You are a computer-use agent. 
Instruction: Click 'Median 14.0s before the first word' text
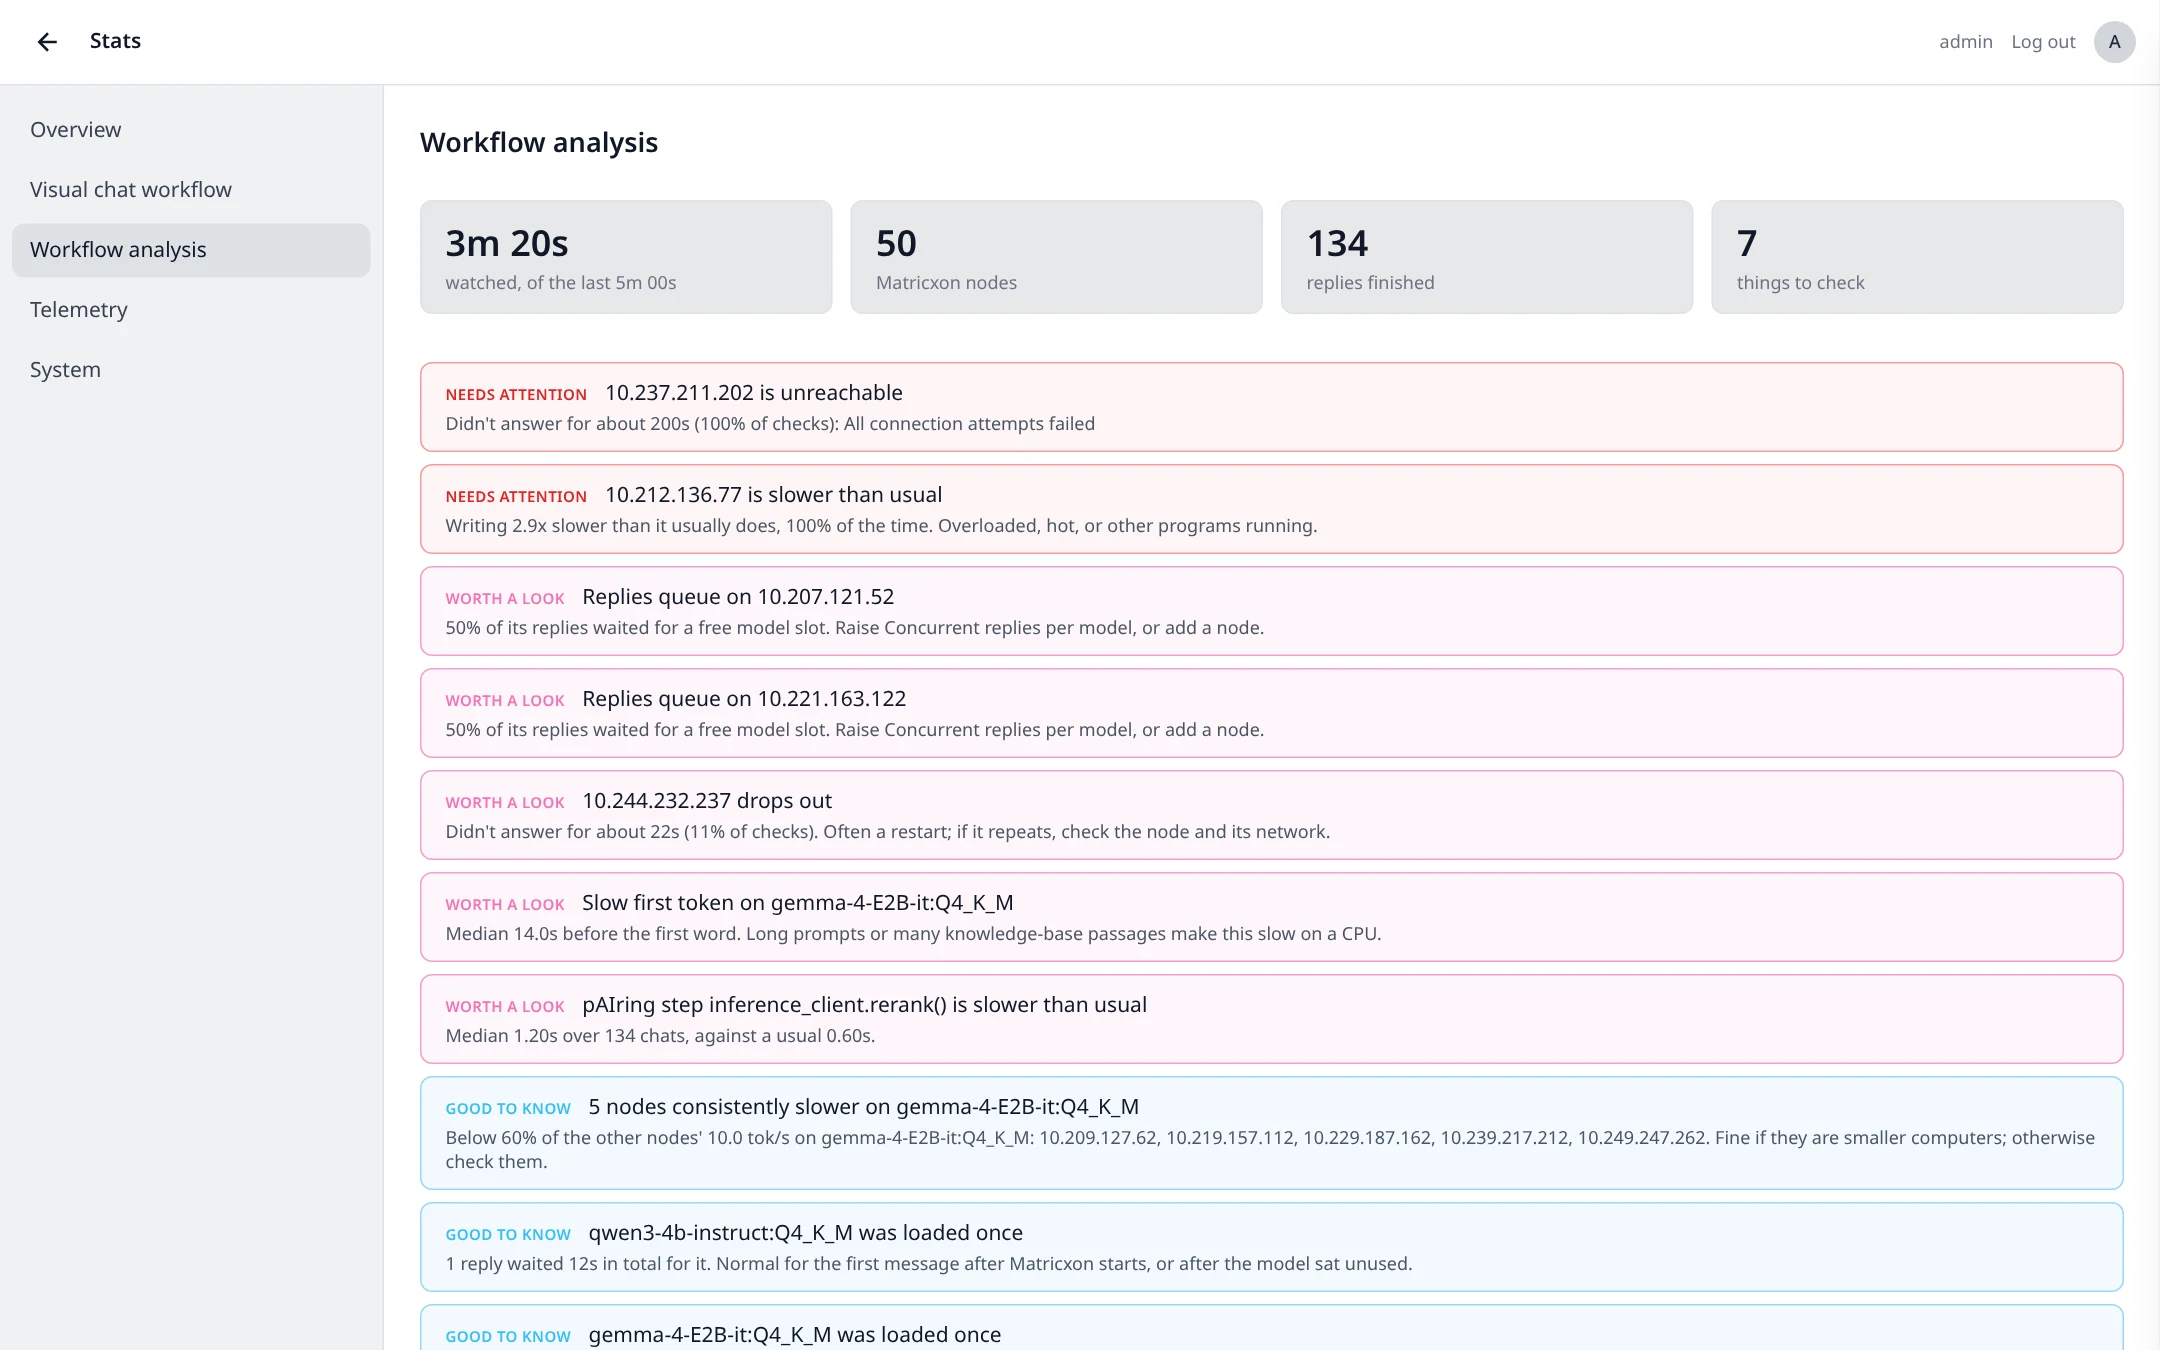[913, 934]
